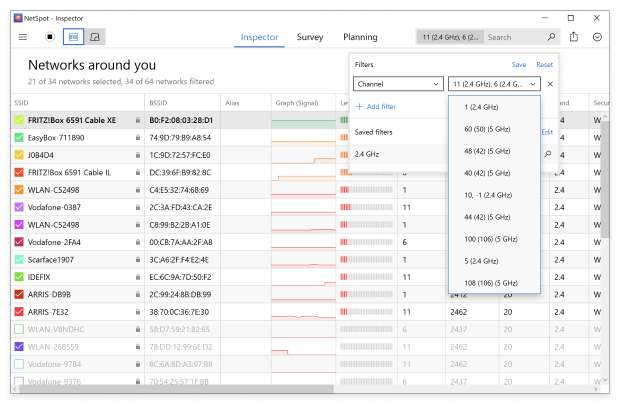Open the hamburger menu
This screenshot has height=404, width=620.
click(23, 37)
